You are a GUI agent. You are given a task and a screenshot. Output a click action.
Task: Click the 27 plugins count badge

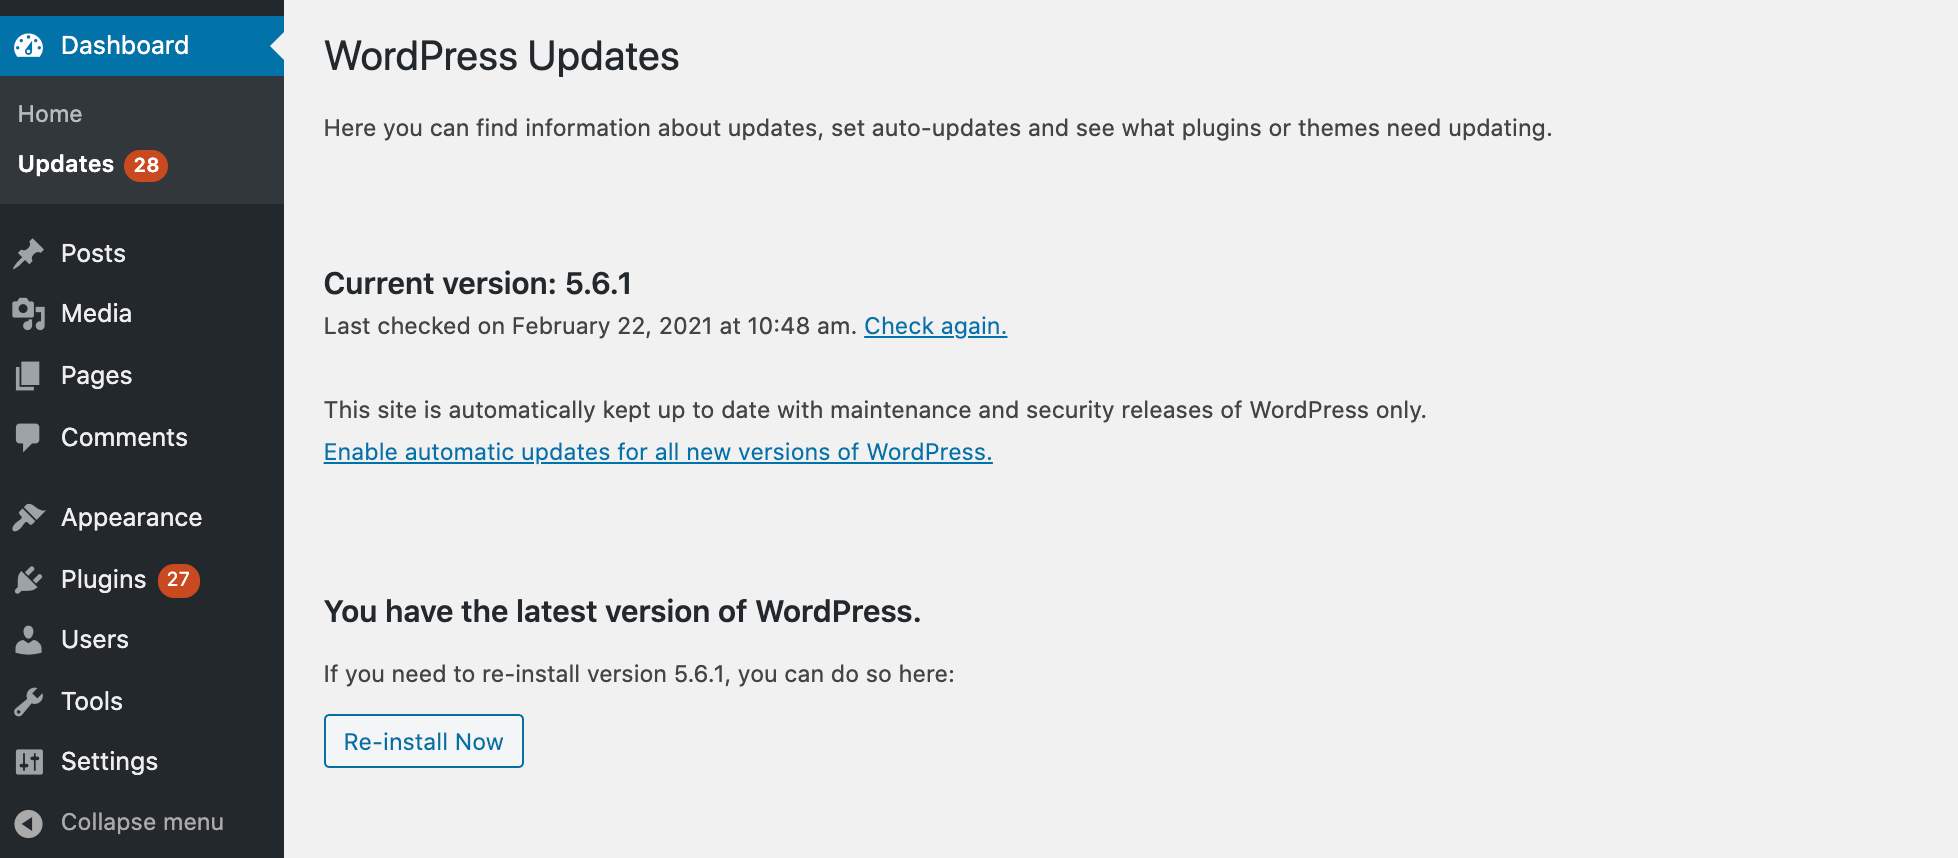[x=178, y=580]
